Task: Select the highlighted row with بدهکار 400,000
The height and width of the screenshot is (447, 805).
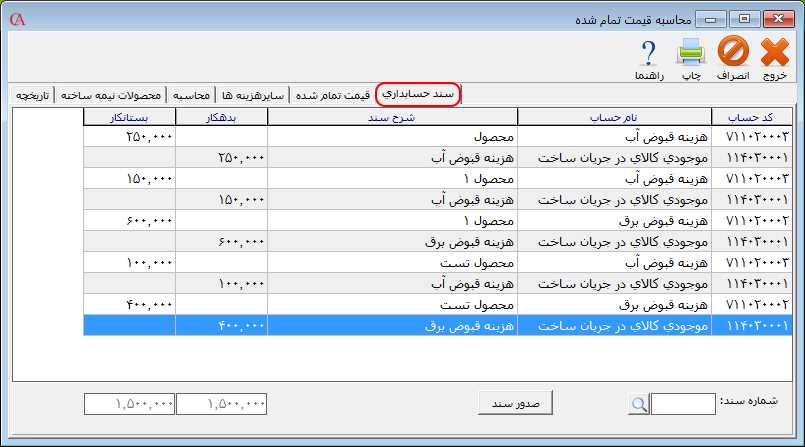Action: tap(437, 325)
